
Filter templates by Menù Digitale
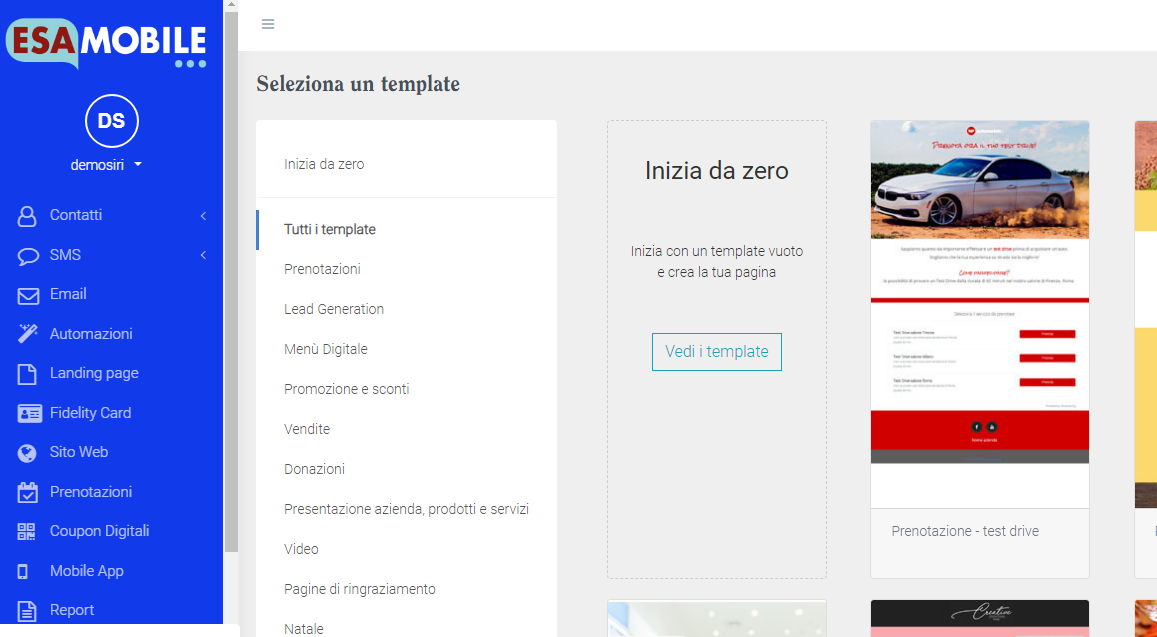325,349
